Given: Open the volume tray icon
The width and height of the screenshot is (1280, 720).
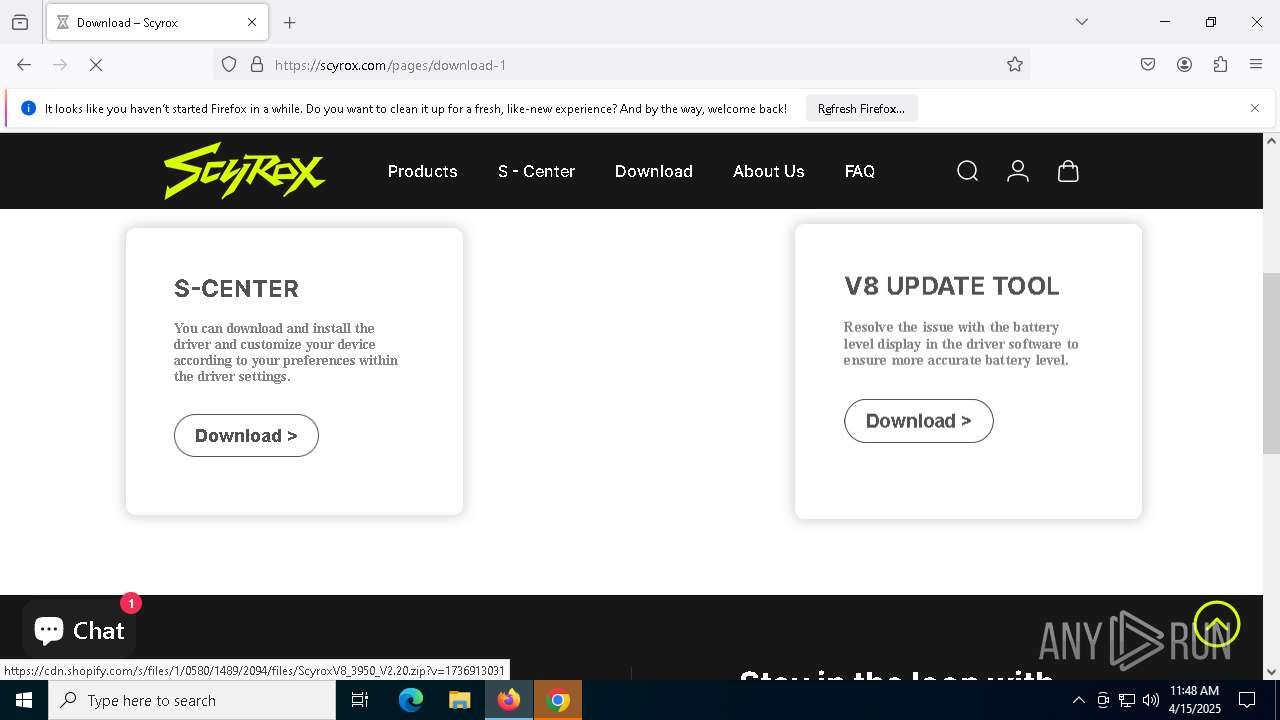Looking at the screenshot, I should (x=1151, y=700).
